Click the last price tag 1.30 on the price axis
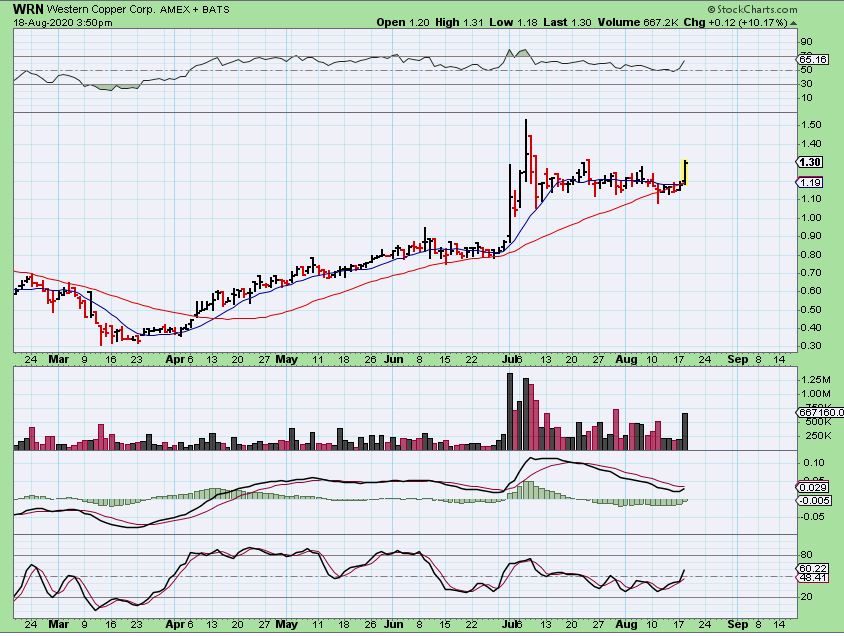This screenshot has width=844, height=636. [x=810, y=162]
